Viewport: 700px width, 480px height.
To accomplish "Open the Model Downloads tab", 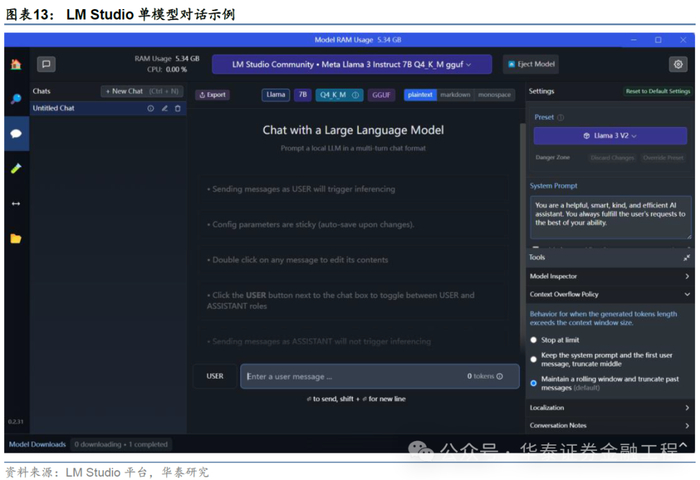I will [37, 444].
